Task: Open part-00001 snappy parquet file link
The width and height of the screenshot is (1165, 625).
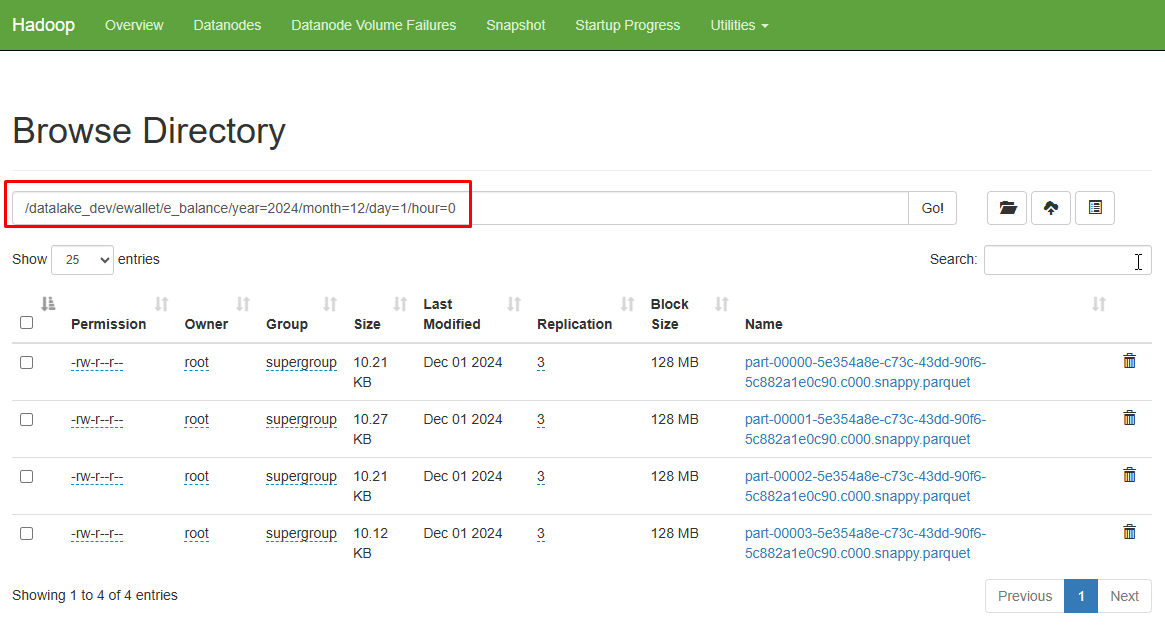Action: [866, 430]
